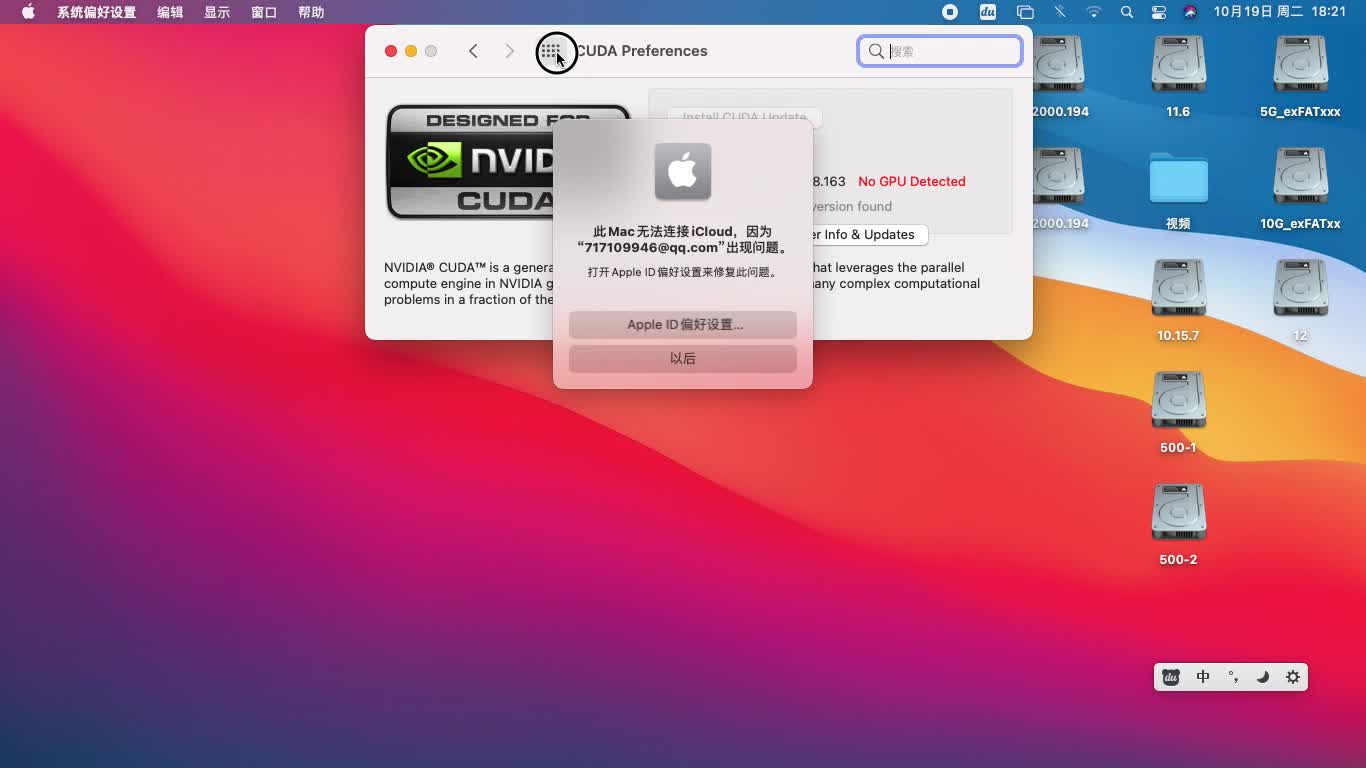Close the CUDA Preferences window
This screenshot has width=1366, height=768.
391,51
